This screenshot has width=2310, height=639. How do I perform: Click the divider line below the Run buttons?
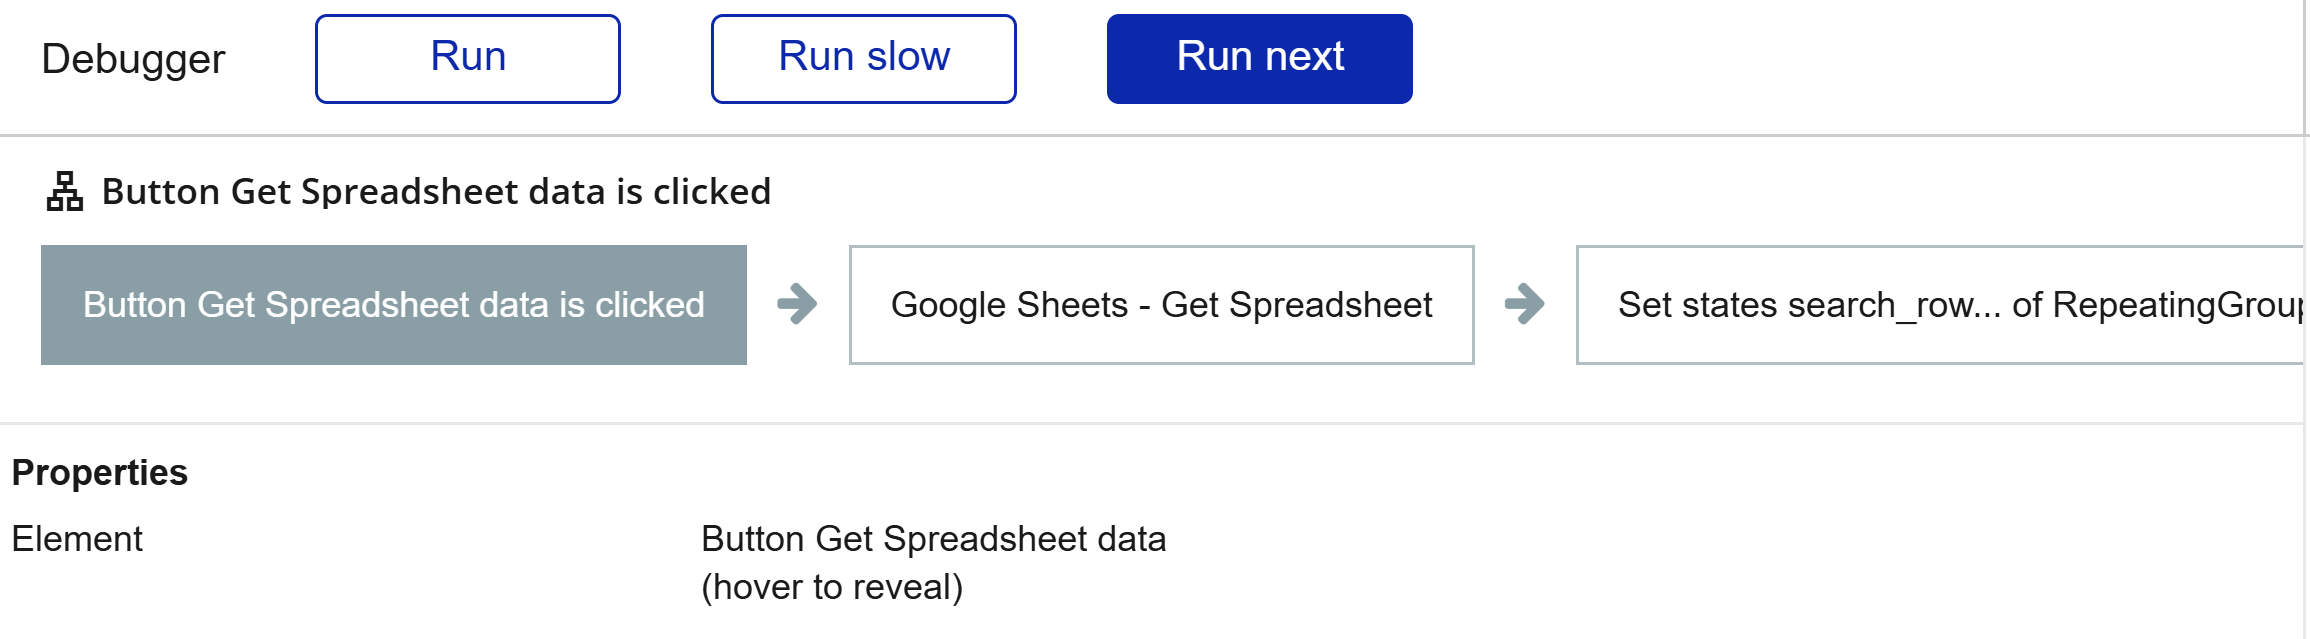point(1150,135)
